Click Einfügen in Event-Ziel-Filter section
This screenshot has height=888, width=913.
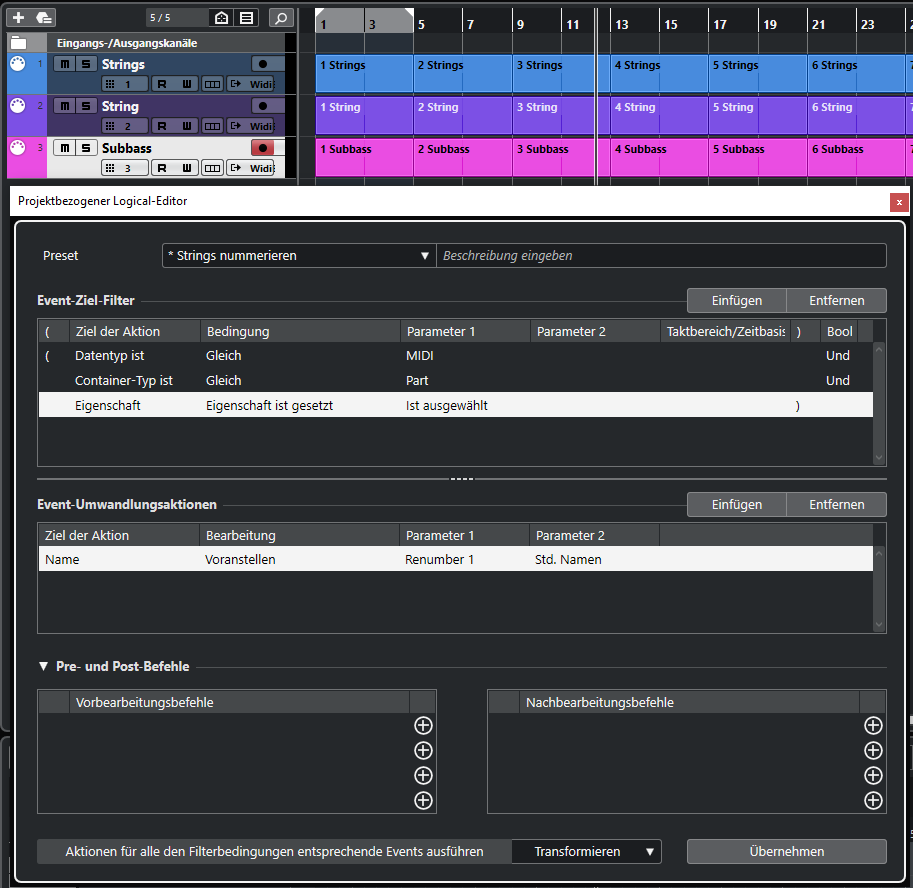click(736, 300)
